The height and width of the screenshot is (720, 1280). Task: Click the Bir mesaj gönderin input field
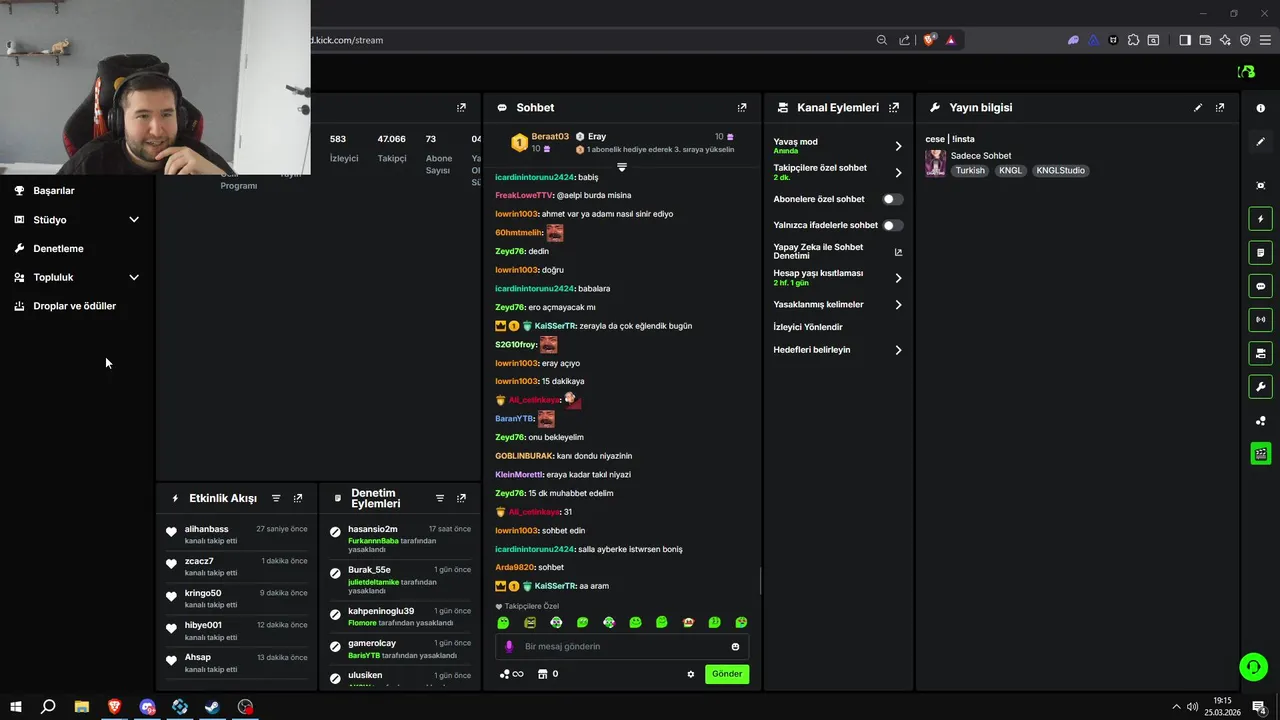click(x=622, y=647)
